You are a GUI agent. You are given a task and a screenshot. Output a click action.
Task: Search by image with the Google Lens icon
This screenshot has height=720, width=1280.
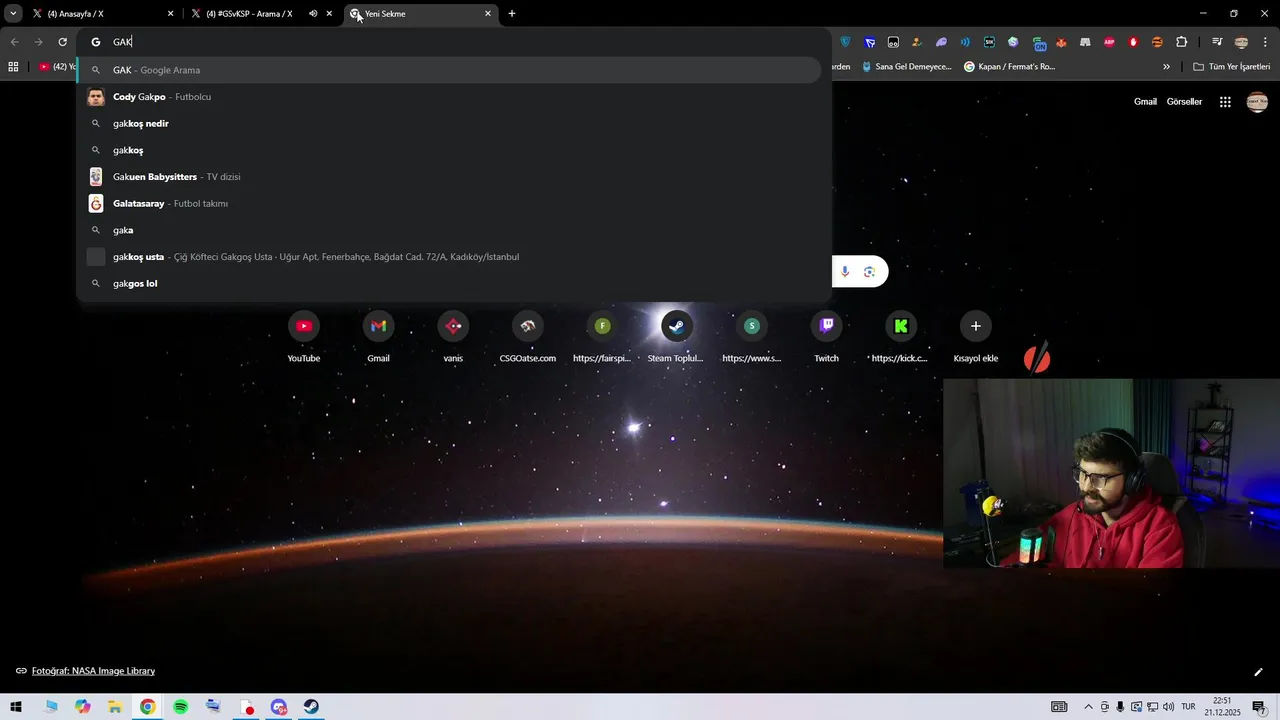coord(870,272)
